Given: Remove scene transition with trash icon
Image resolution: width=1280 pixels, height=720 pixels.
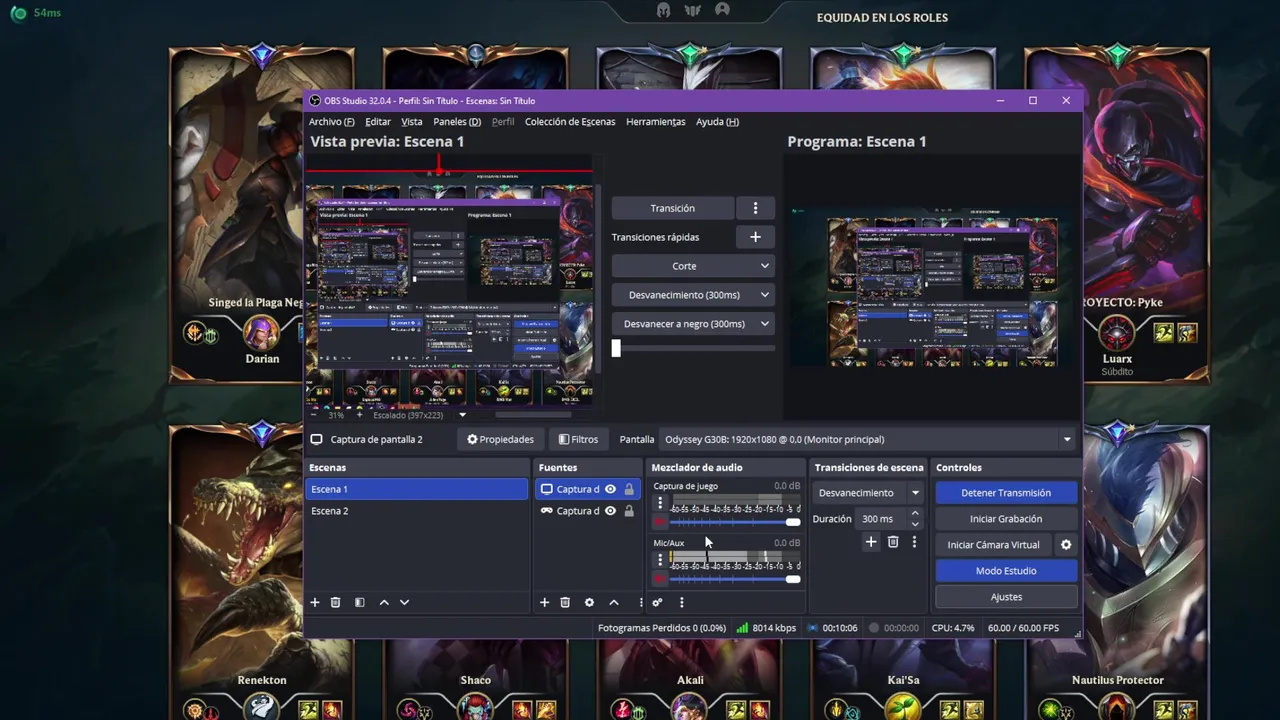Looking at the screenshot, I should 893,542.
